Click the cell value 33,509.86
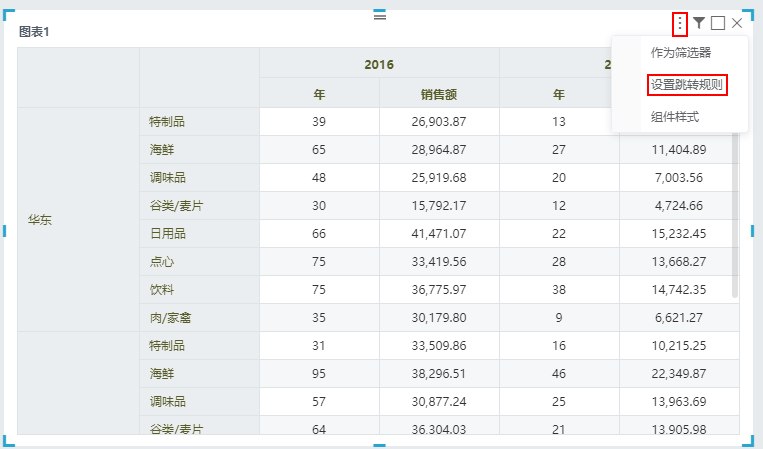The height and width of the screenshot is (449, 763). 439,346
